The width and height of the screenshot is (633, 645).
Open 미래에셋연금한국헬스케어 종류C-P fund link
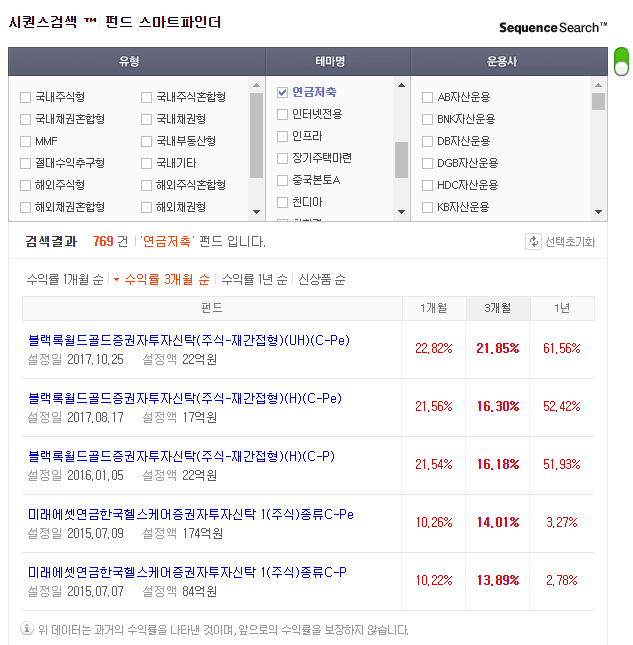187,572
